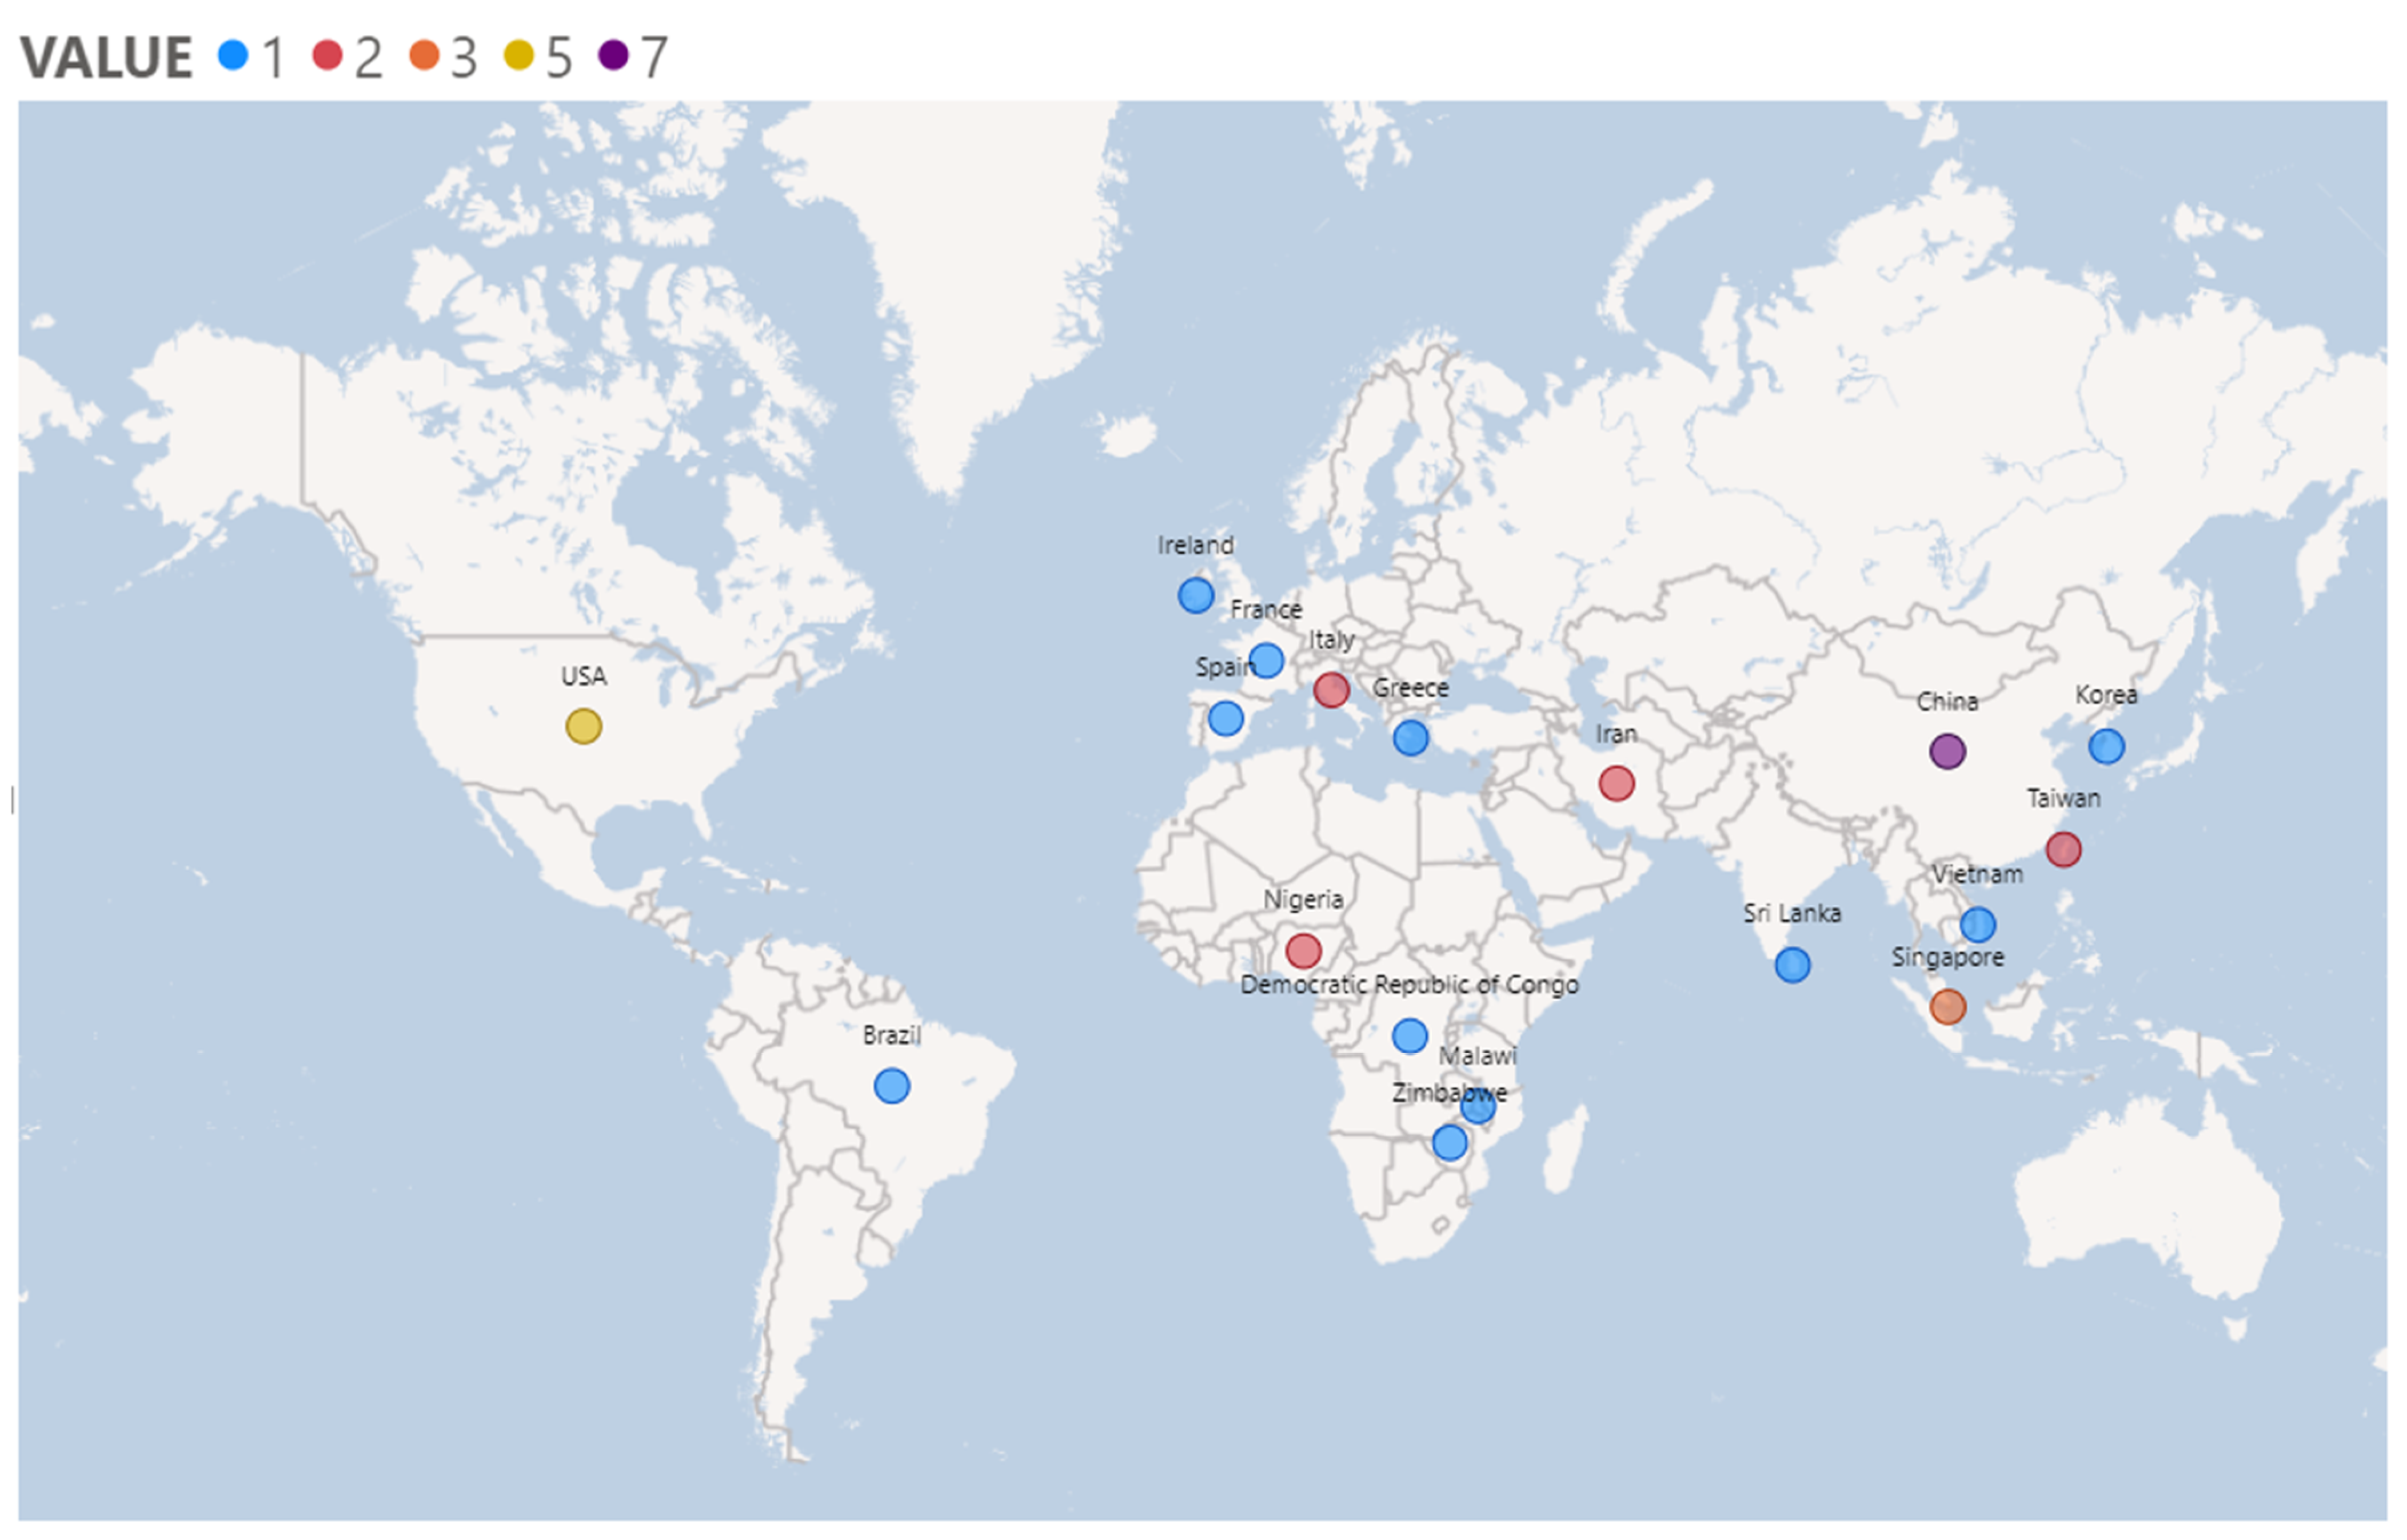The image size is (2407, 1540).
Task: Select the blue Vietnam bubble
Action: tap(1977, 924)
